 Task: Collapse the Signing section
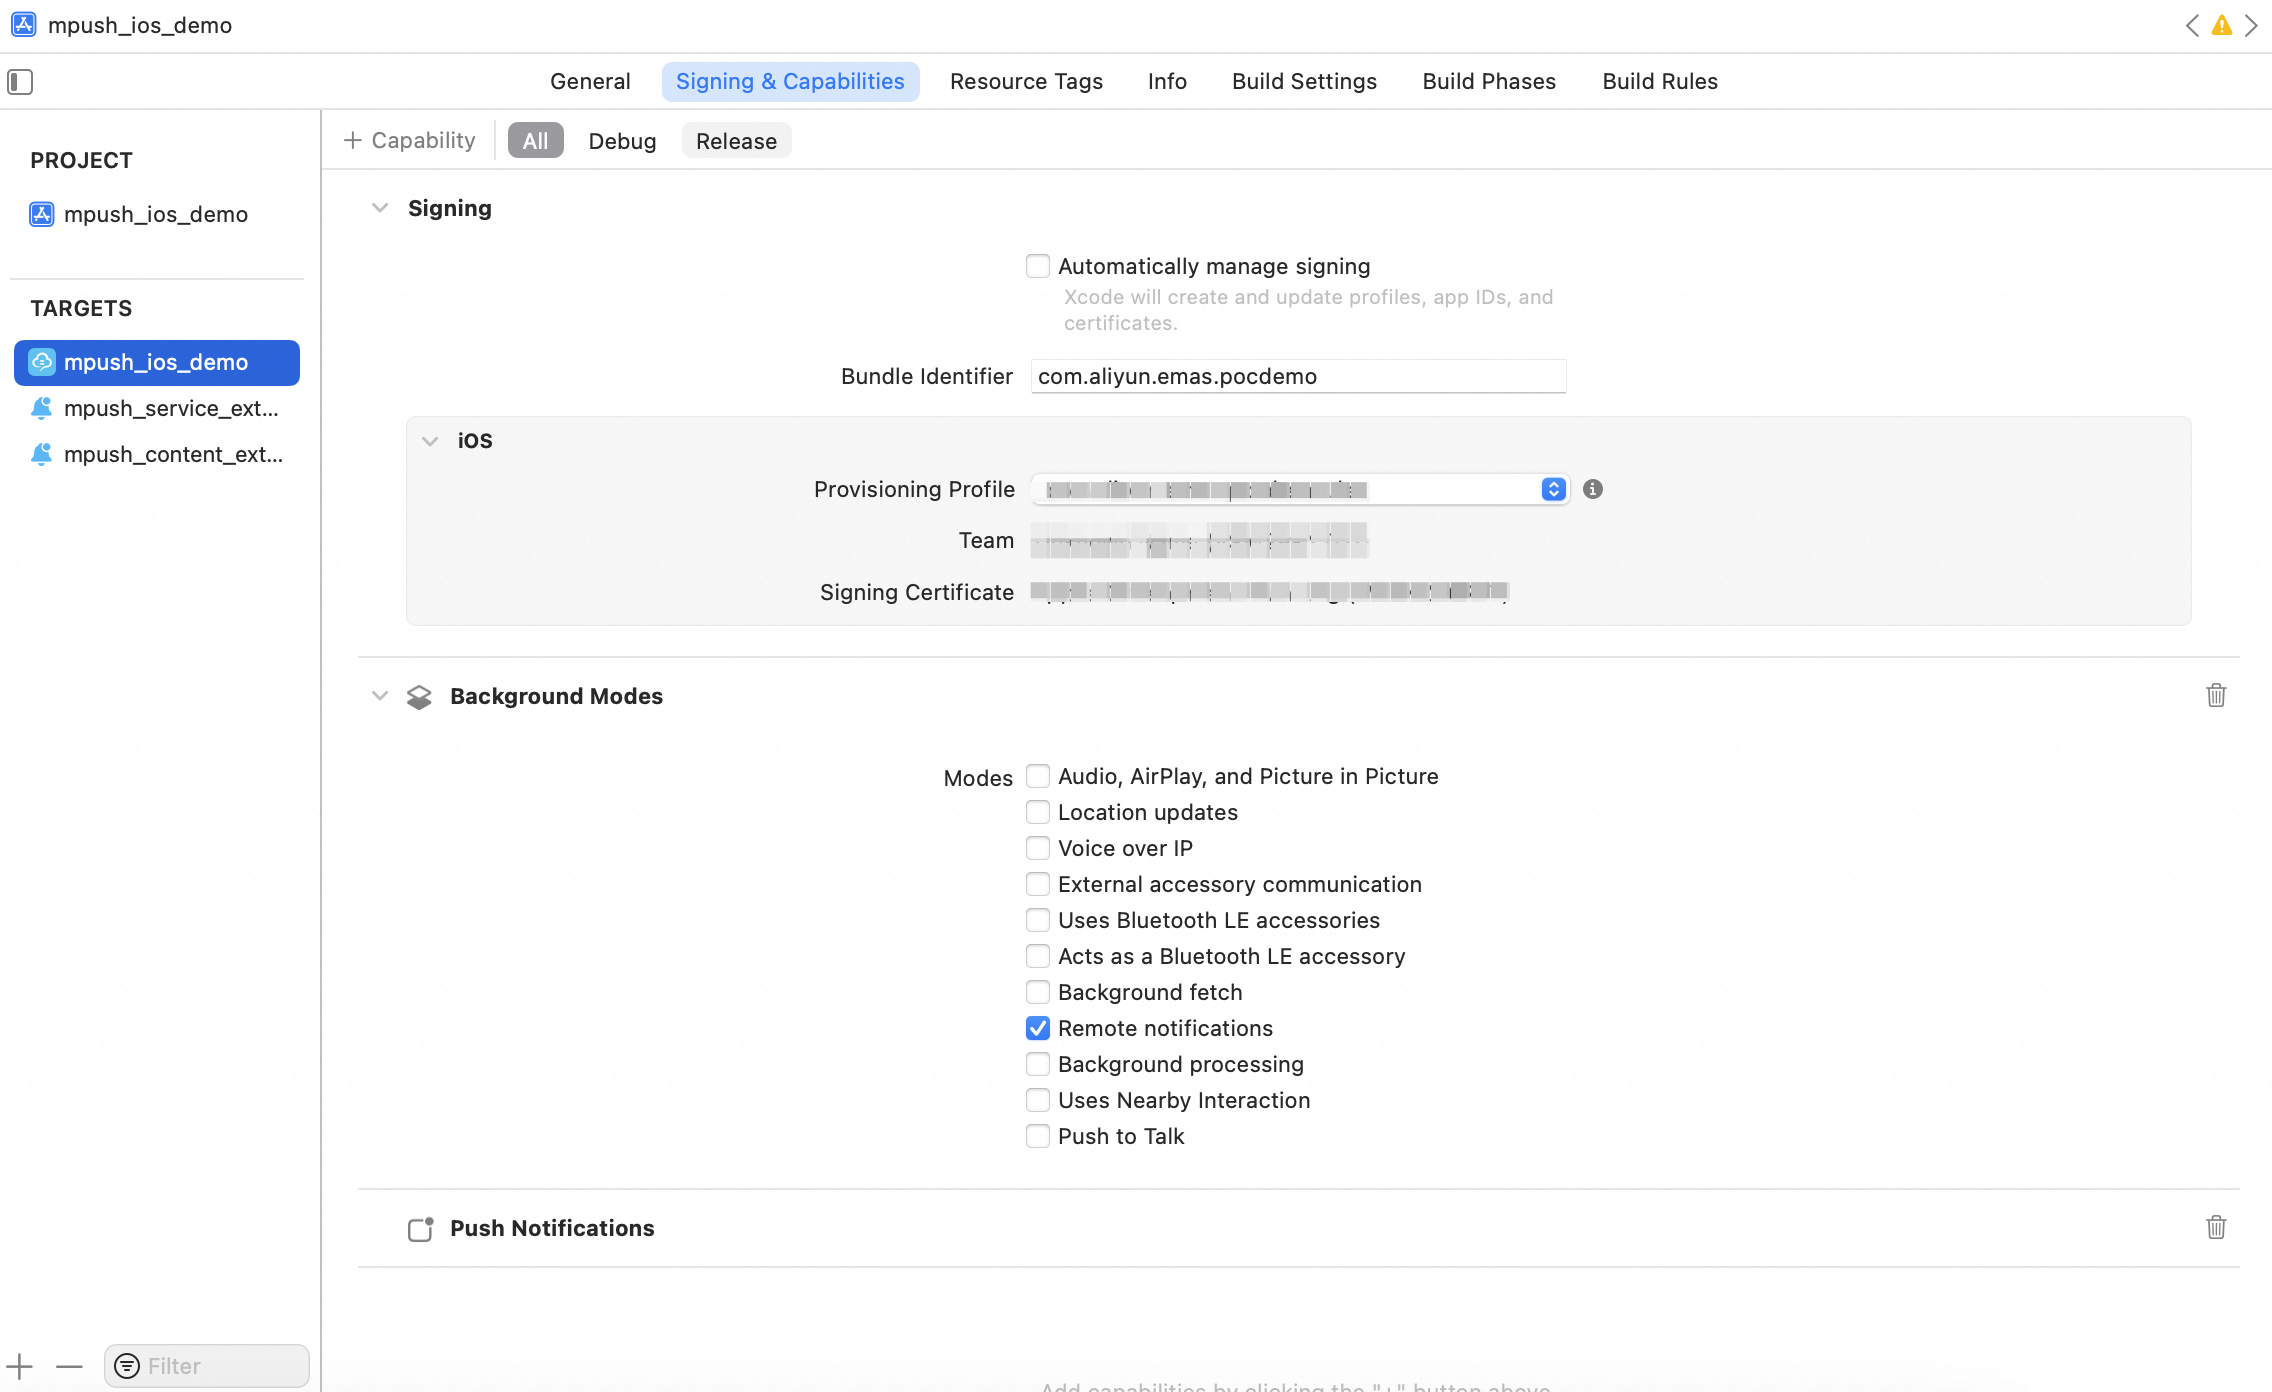click(380, 208)
